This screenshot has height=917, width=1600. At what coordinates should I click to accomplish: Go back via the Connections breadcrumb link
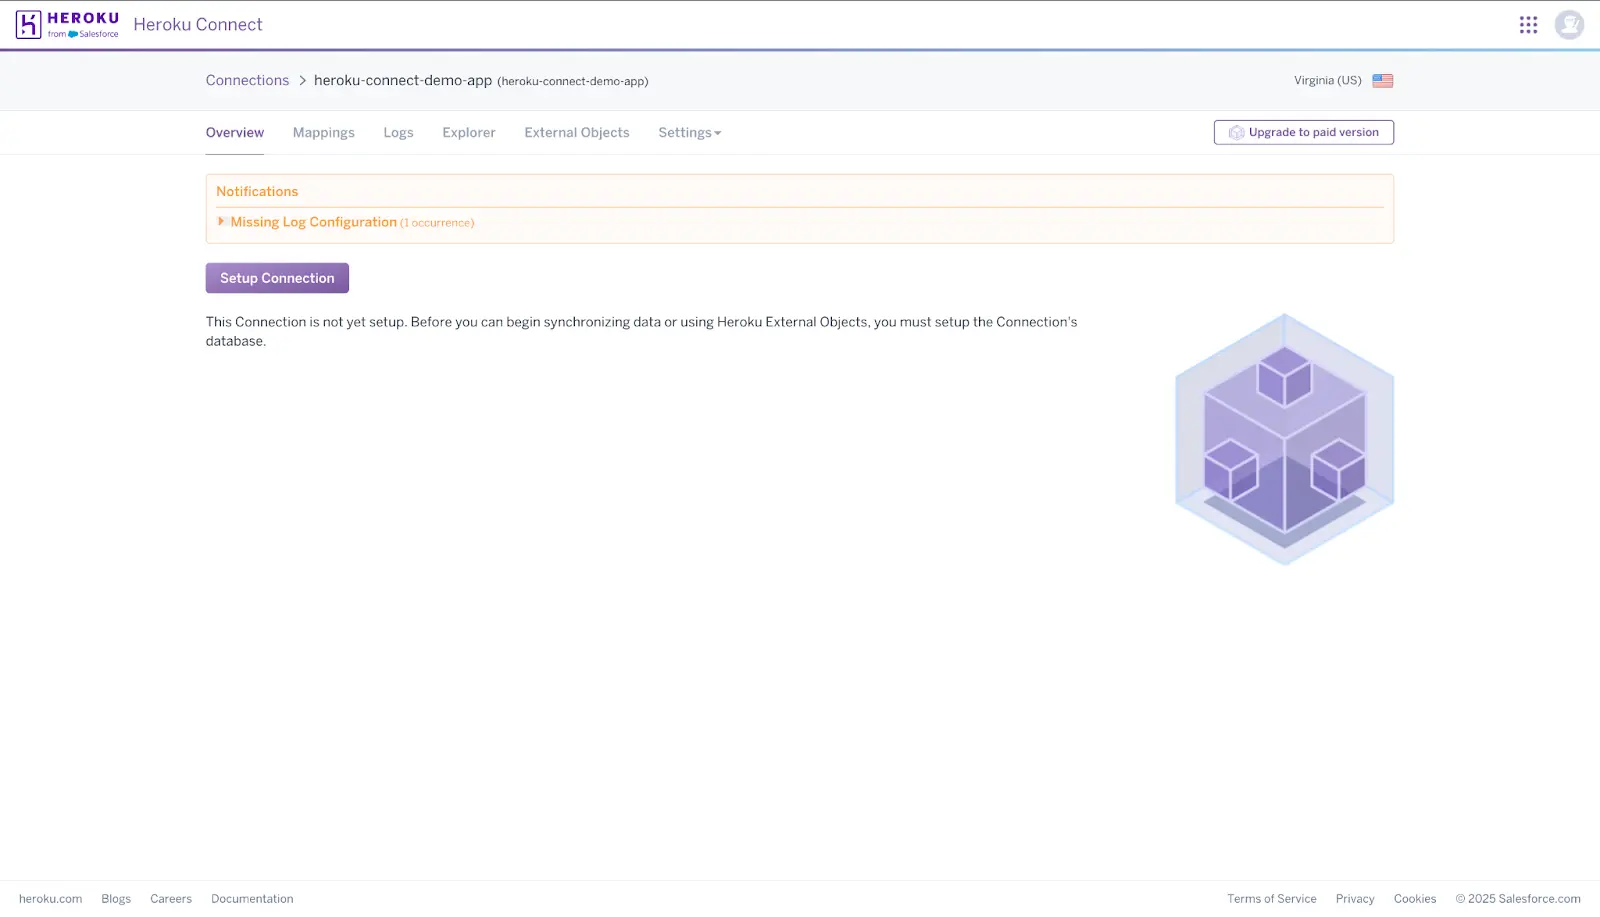tap(247, 80)
